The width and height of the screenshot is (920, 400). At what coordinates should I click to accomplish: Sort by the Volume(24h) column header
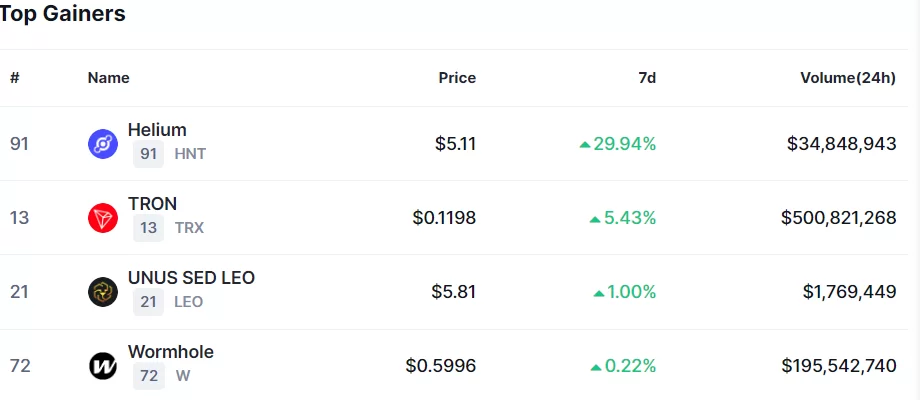pos(848,78)
